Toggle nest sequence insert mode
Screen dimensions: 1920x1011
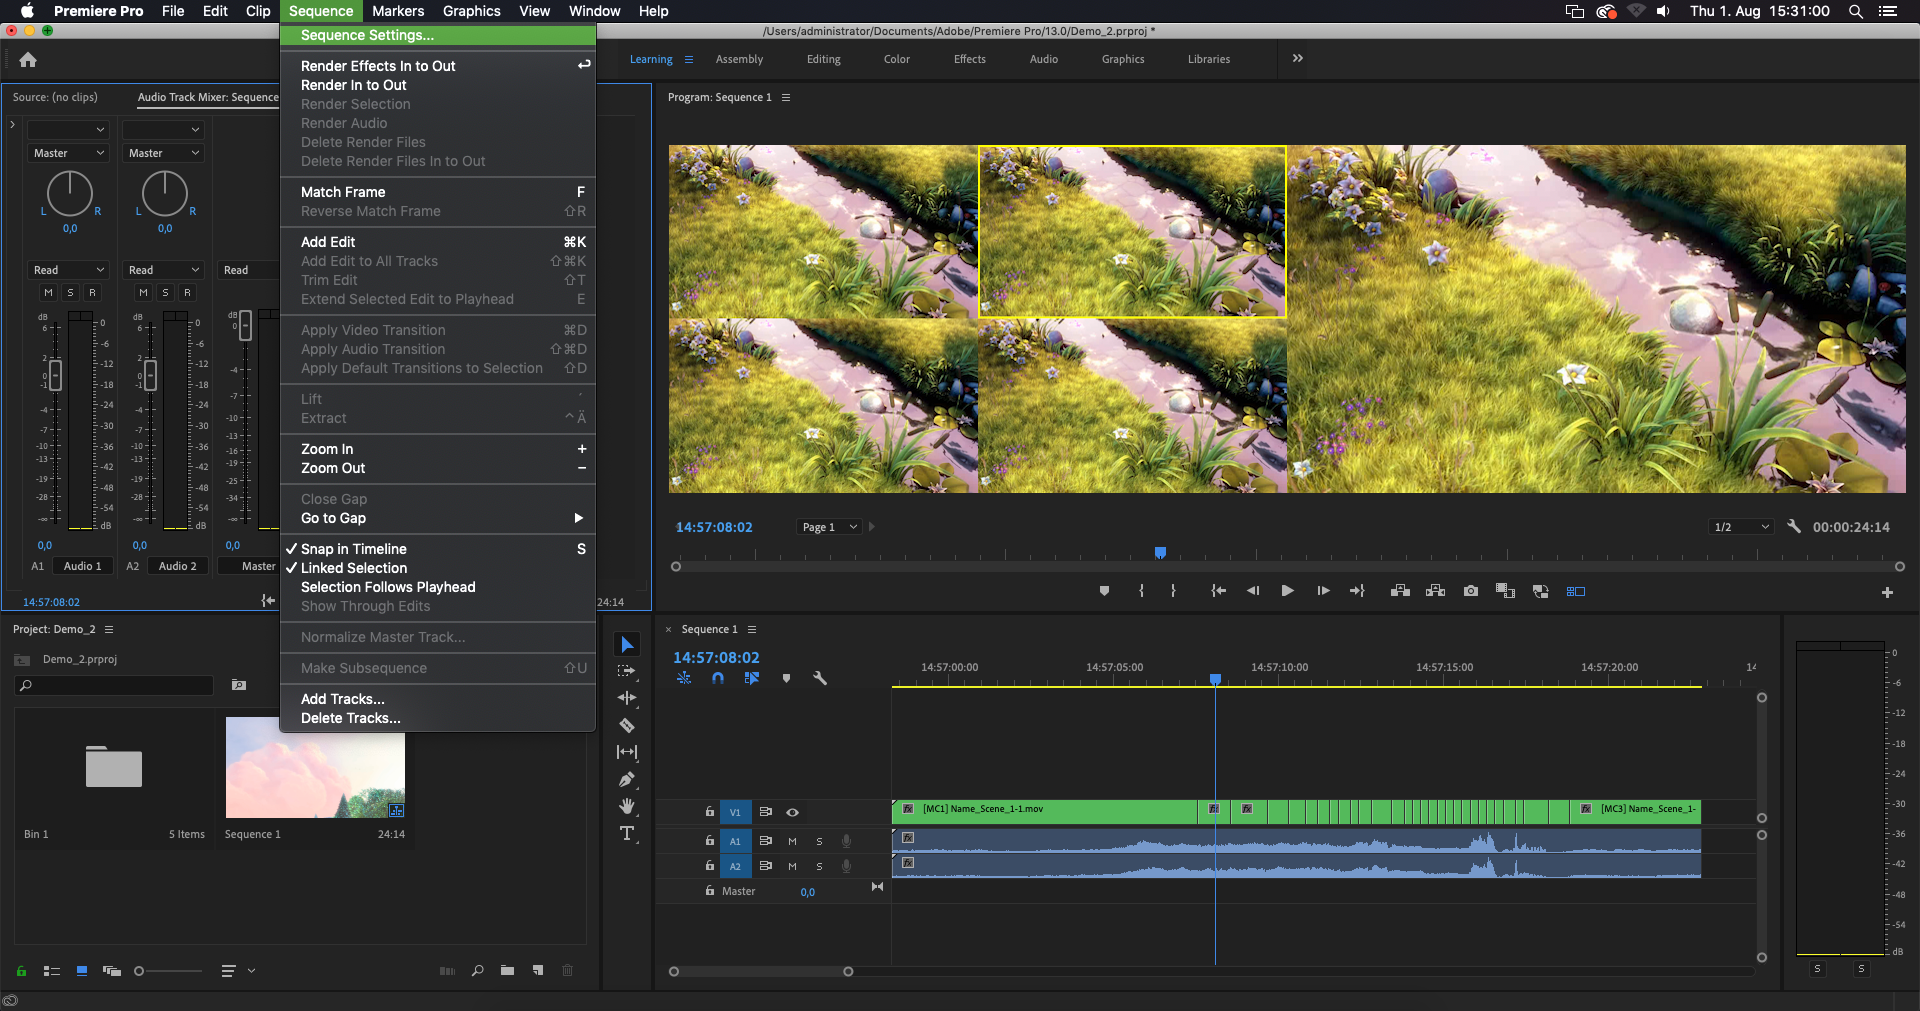tap(684, 678)
